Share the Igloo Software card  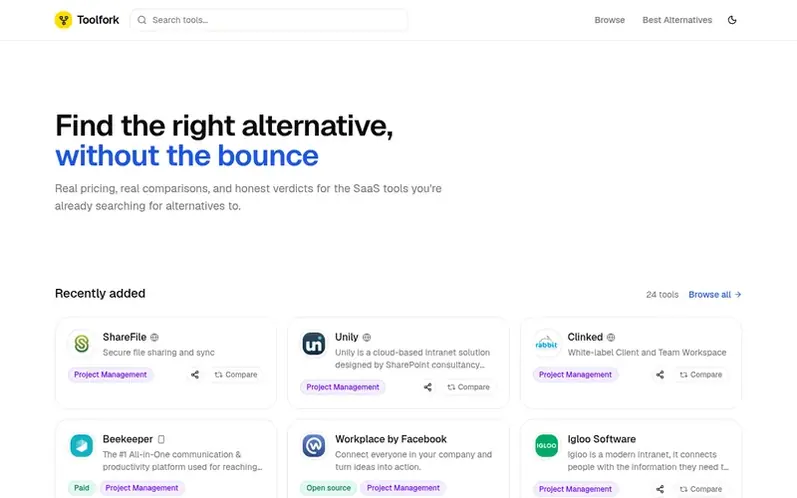[x=660, y=489]
